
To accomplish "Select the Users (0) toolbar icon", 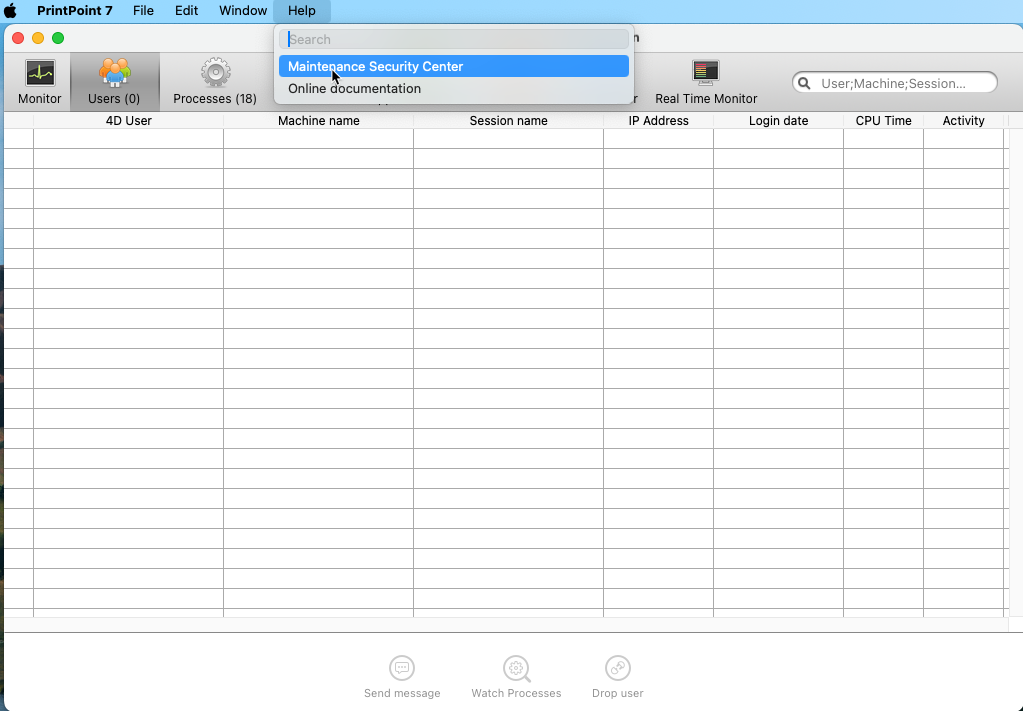I will pos(114,73).
